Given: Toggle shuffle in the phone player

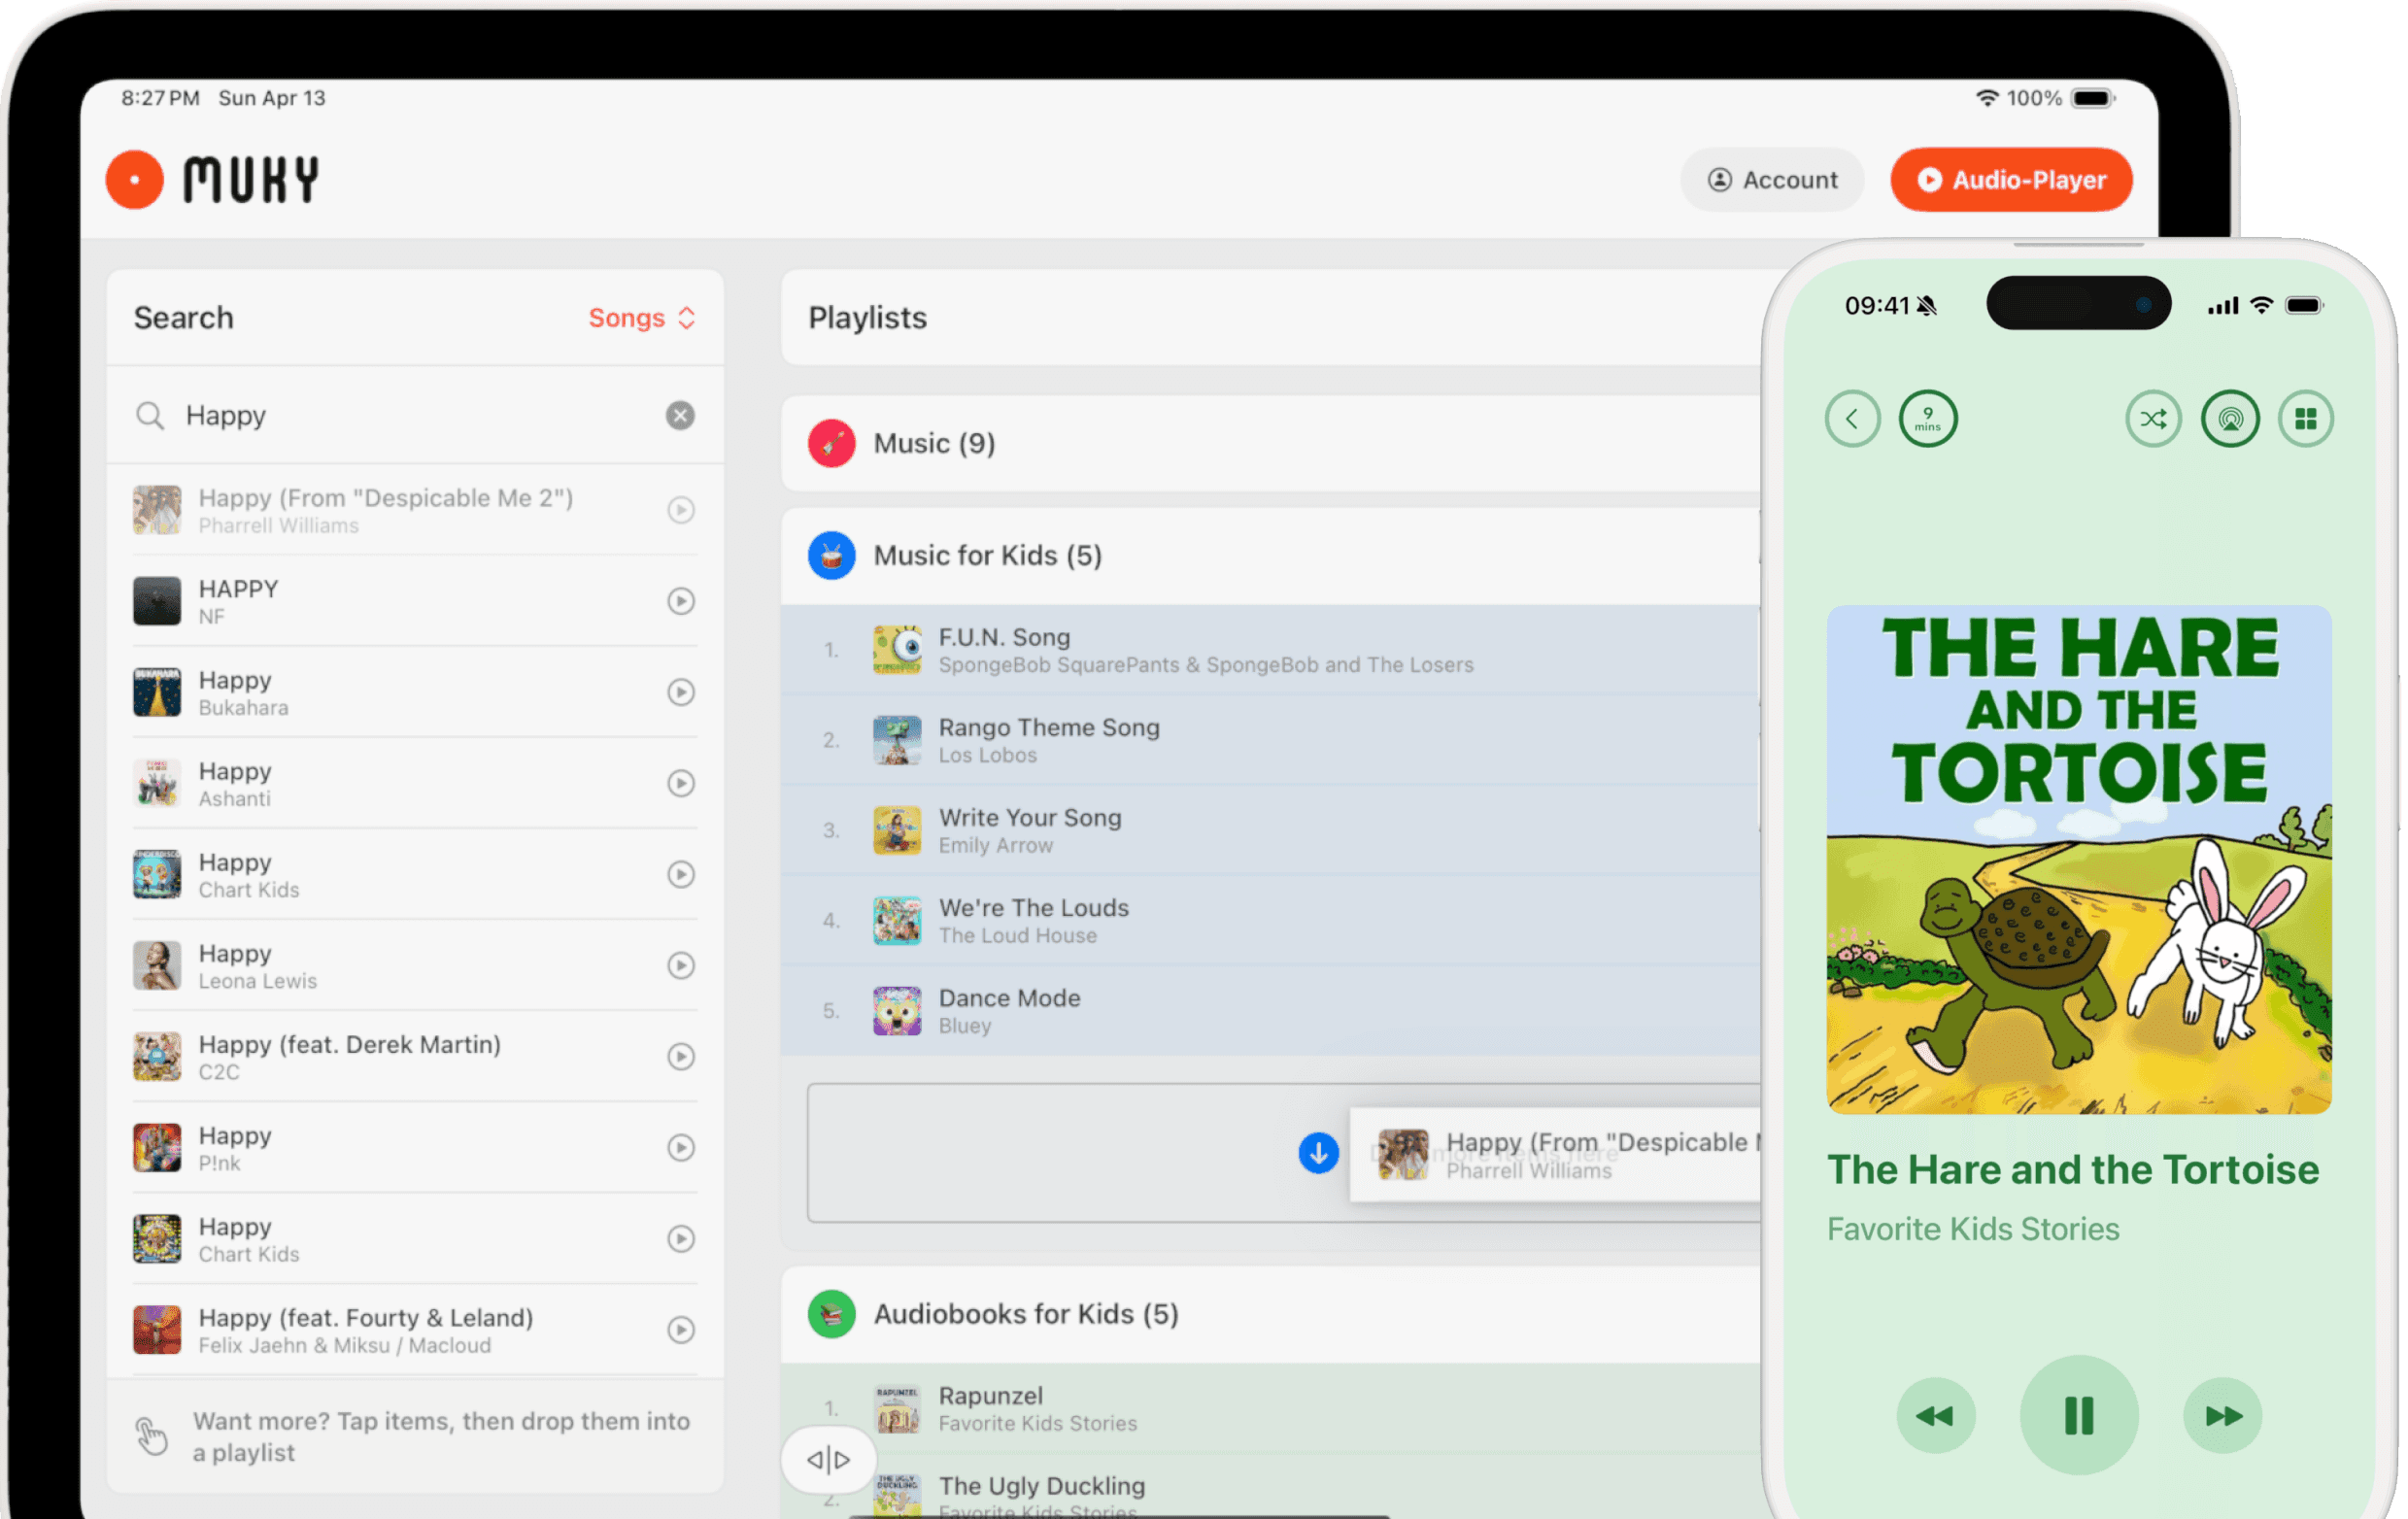Looking at the screenshot, I should pos(2153,418).
